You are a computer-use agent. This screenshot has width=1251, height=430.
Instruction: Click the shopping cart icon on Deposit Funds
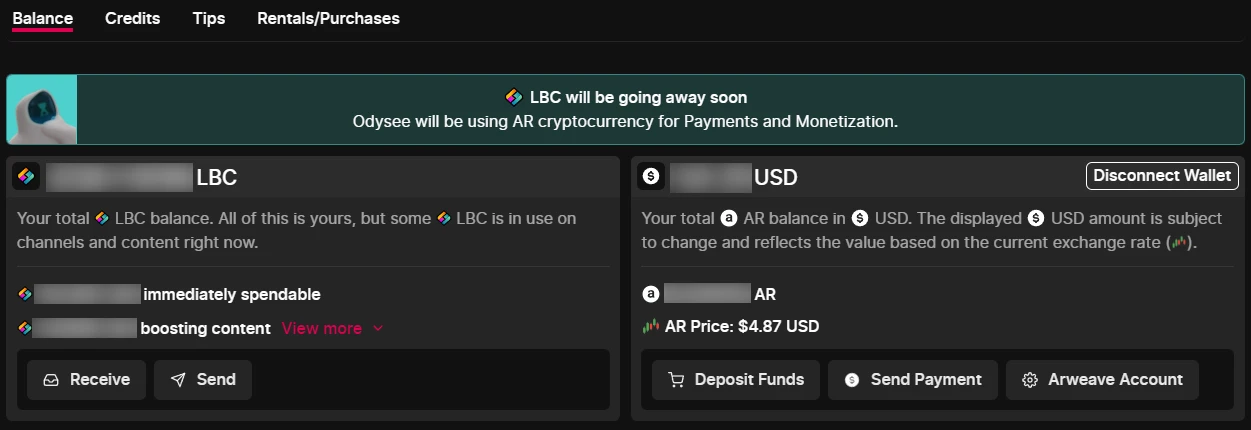coord(676,380)
